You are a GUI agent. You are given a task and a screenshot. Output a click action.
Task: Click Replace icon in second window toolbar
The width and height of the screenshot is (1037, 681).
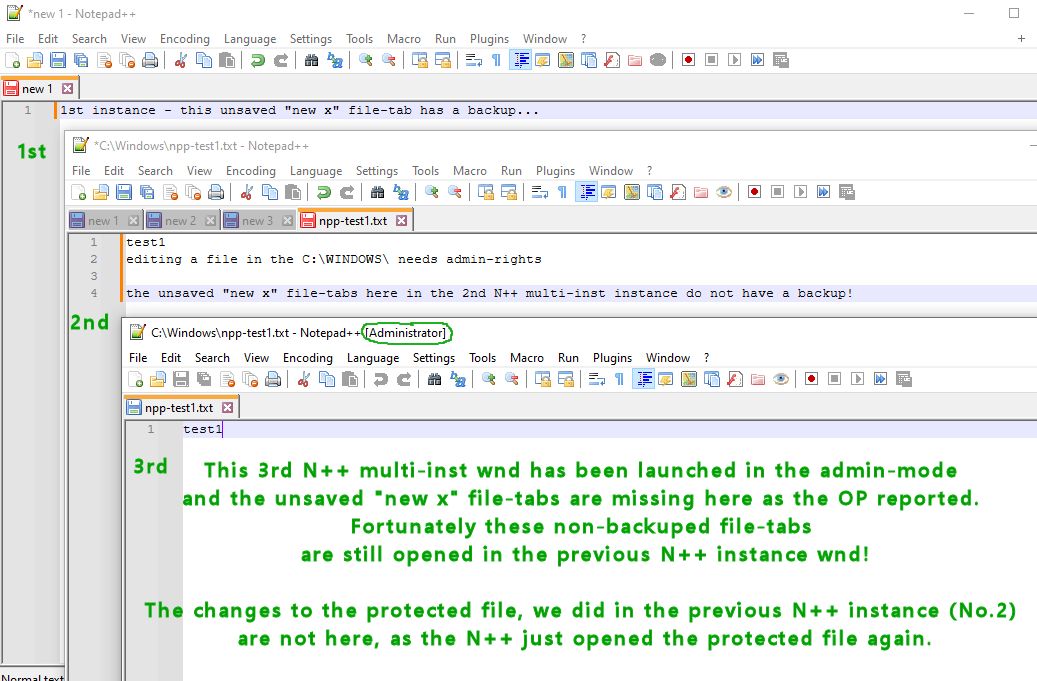pyautogui.click(x=401, y=192)
